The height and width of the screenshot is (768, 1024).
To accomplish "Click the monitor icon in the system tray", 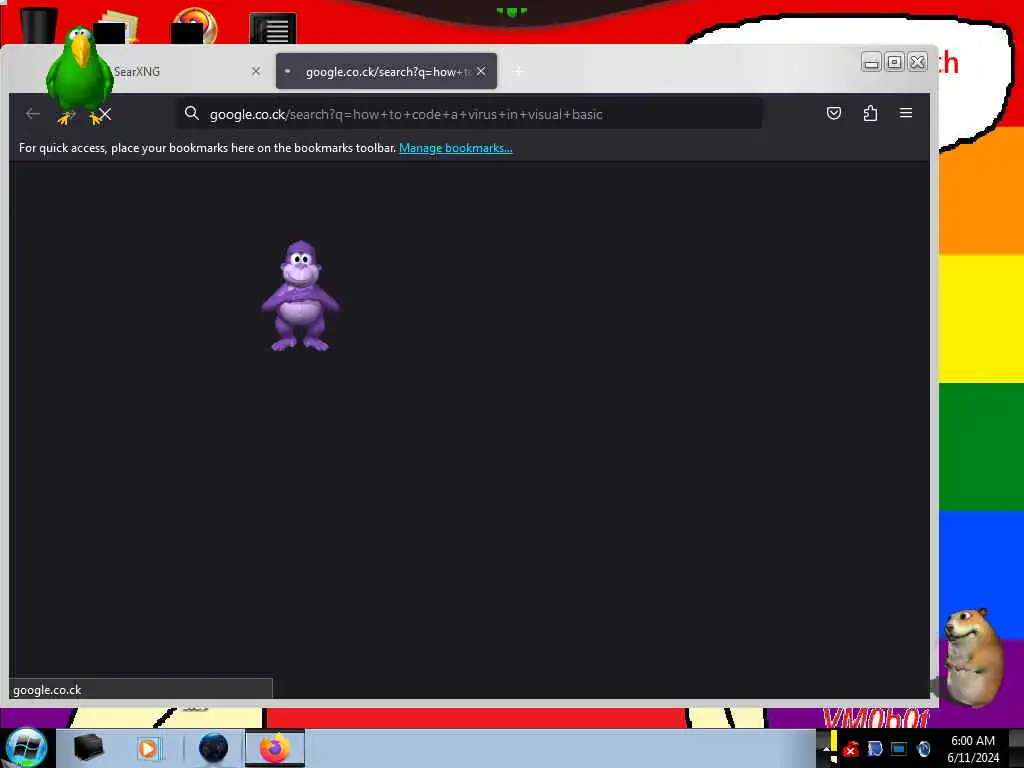I will pyautogui.click(x=899, y=749).
